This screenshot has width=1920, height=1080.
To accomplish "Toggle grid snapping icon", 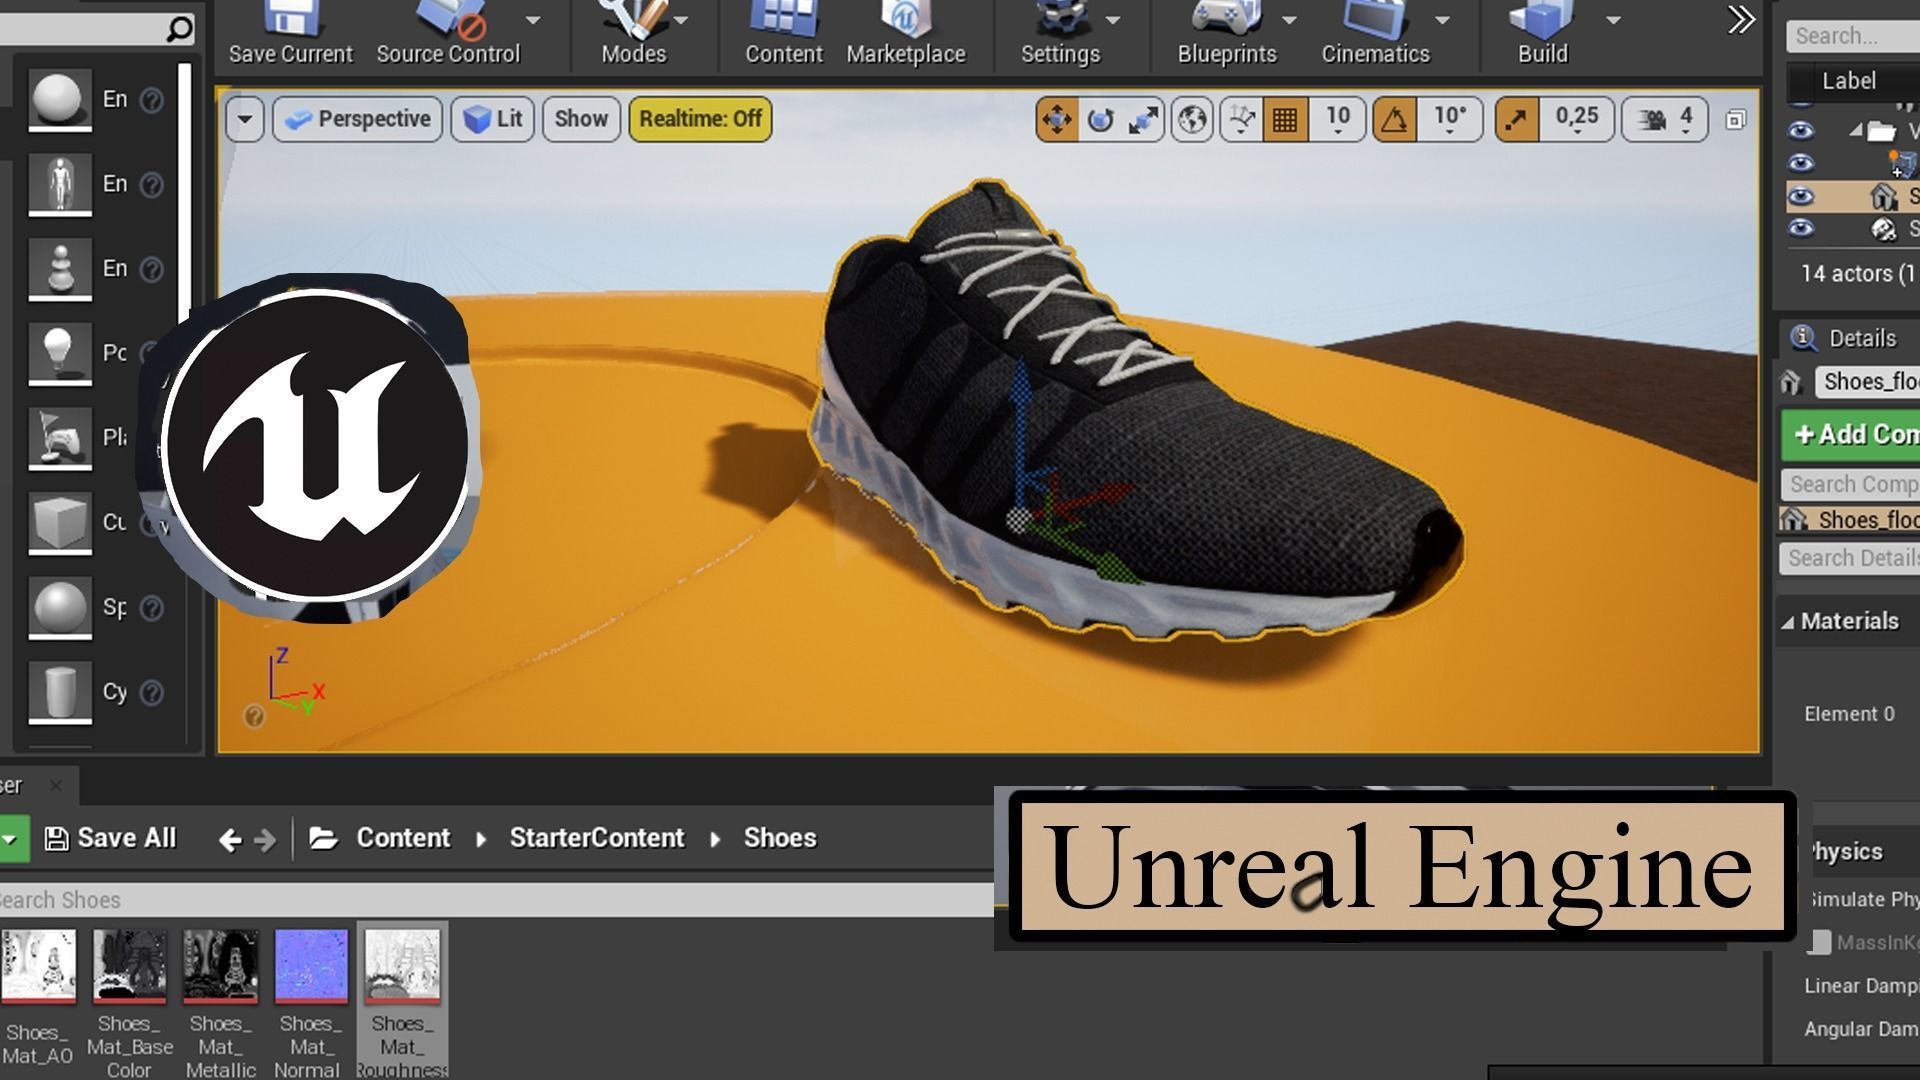I will point(1285,120).
